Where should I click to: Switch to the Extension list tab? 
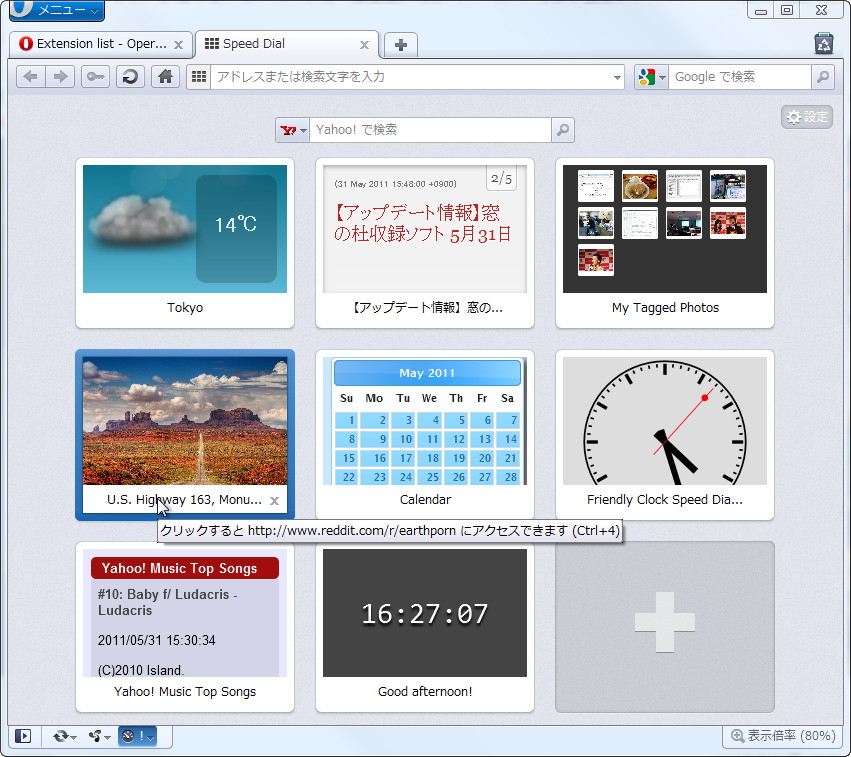click(x=95, y=44)
